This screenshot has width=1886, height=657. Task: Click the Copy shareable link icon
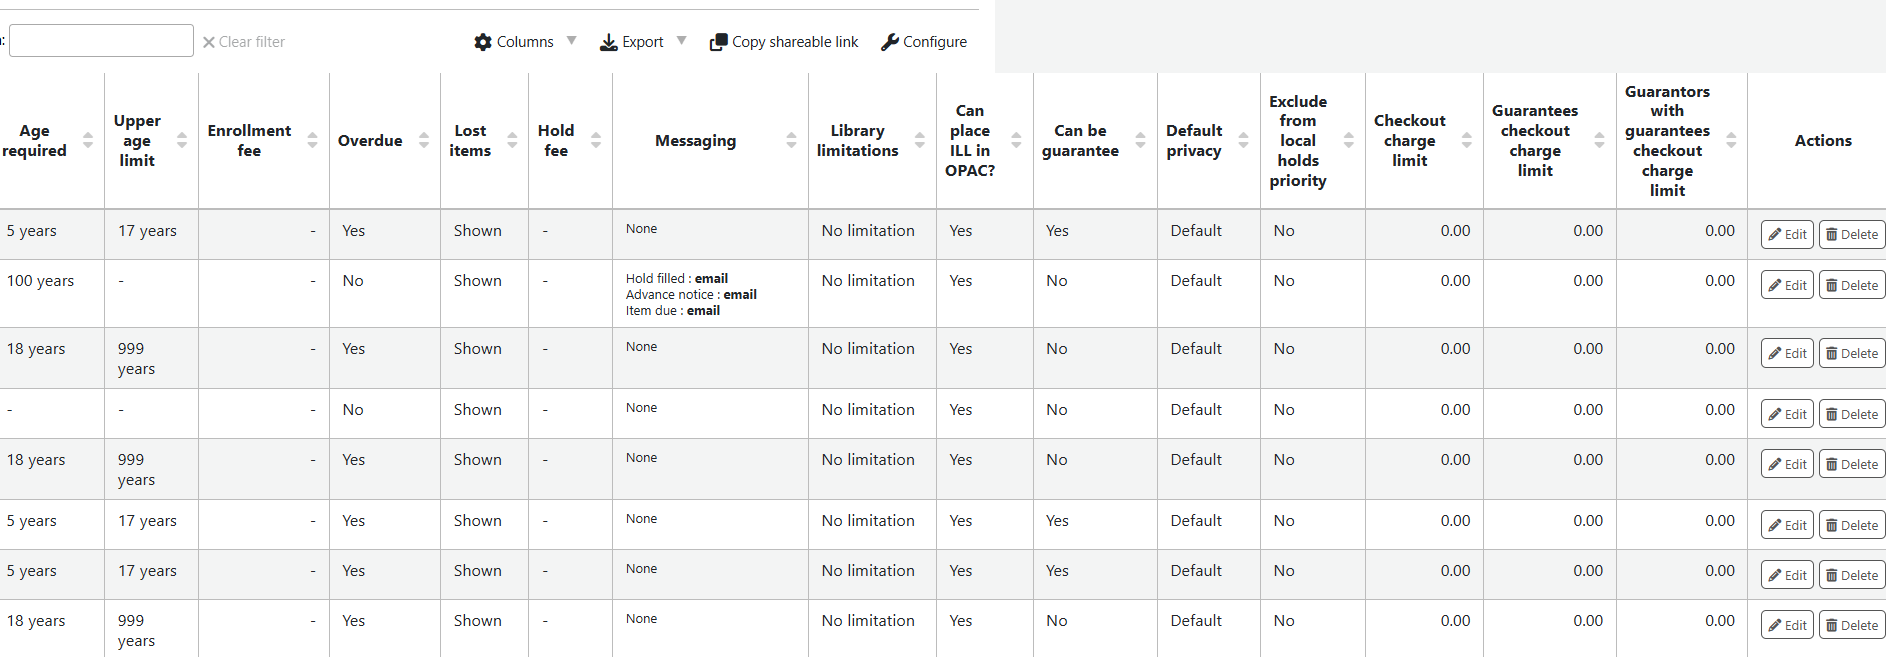pos(718,42)
